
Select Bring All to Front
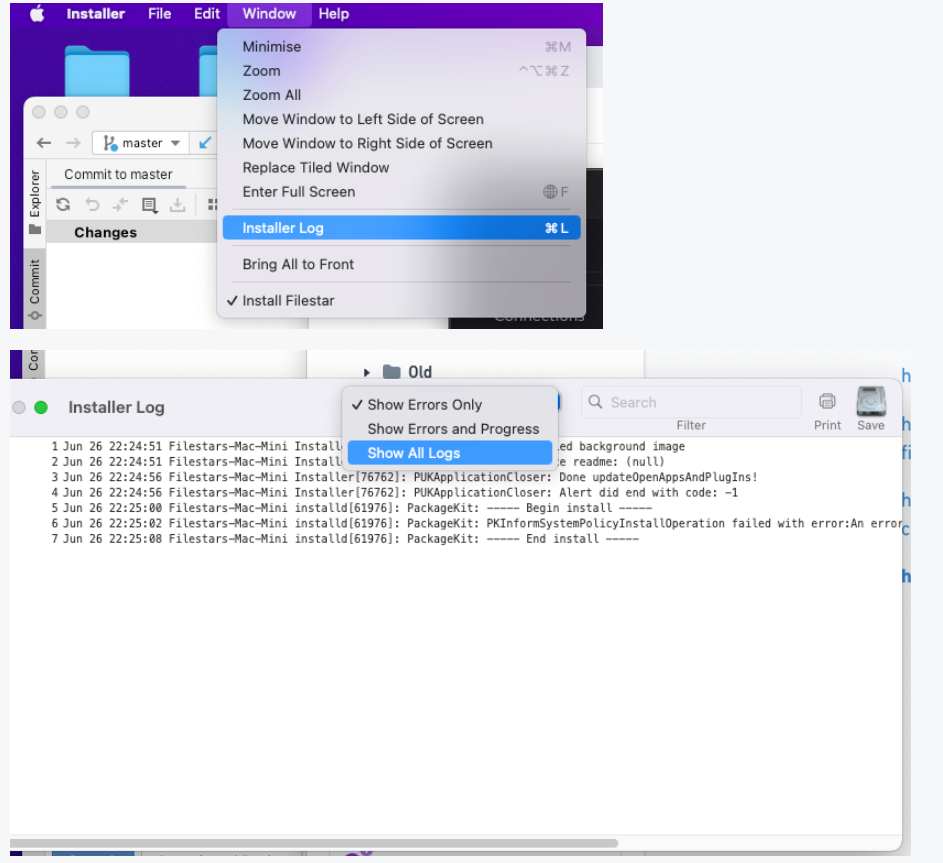pyautogui.click(x=401, y=265)
